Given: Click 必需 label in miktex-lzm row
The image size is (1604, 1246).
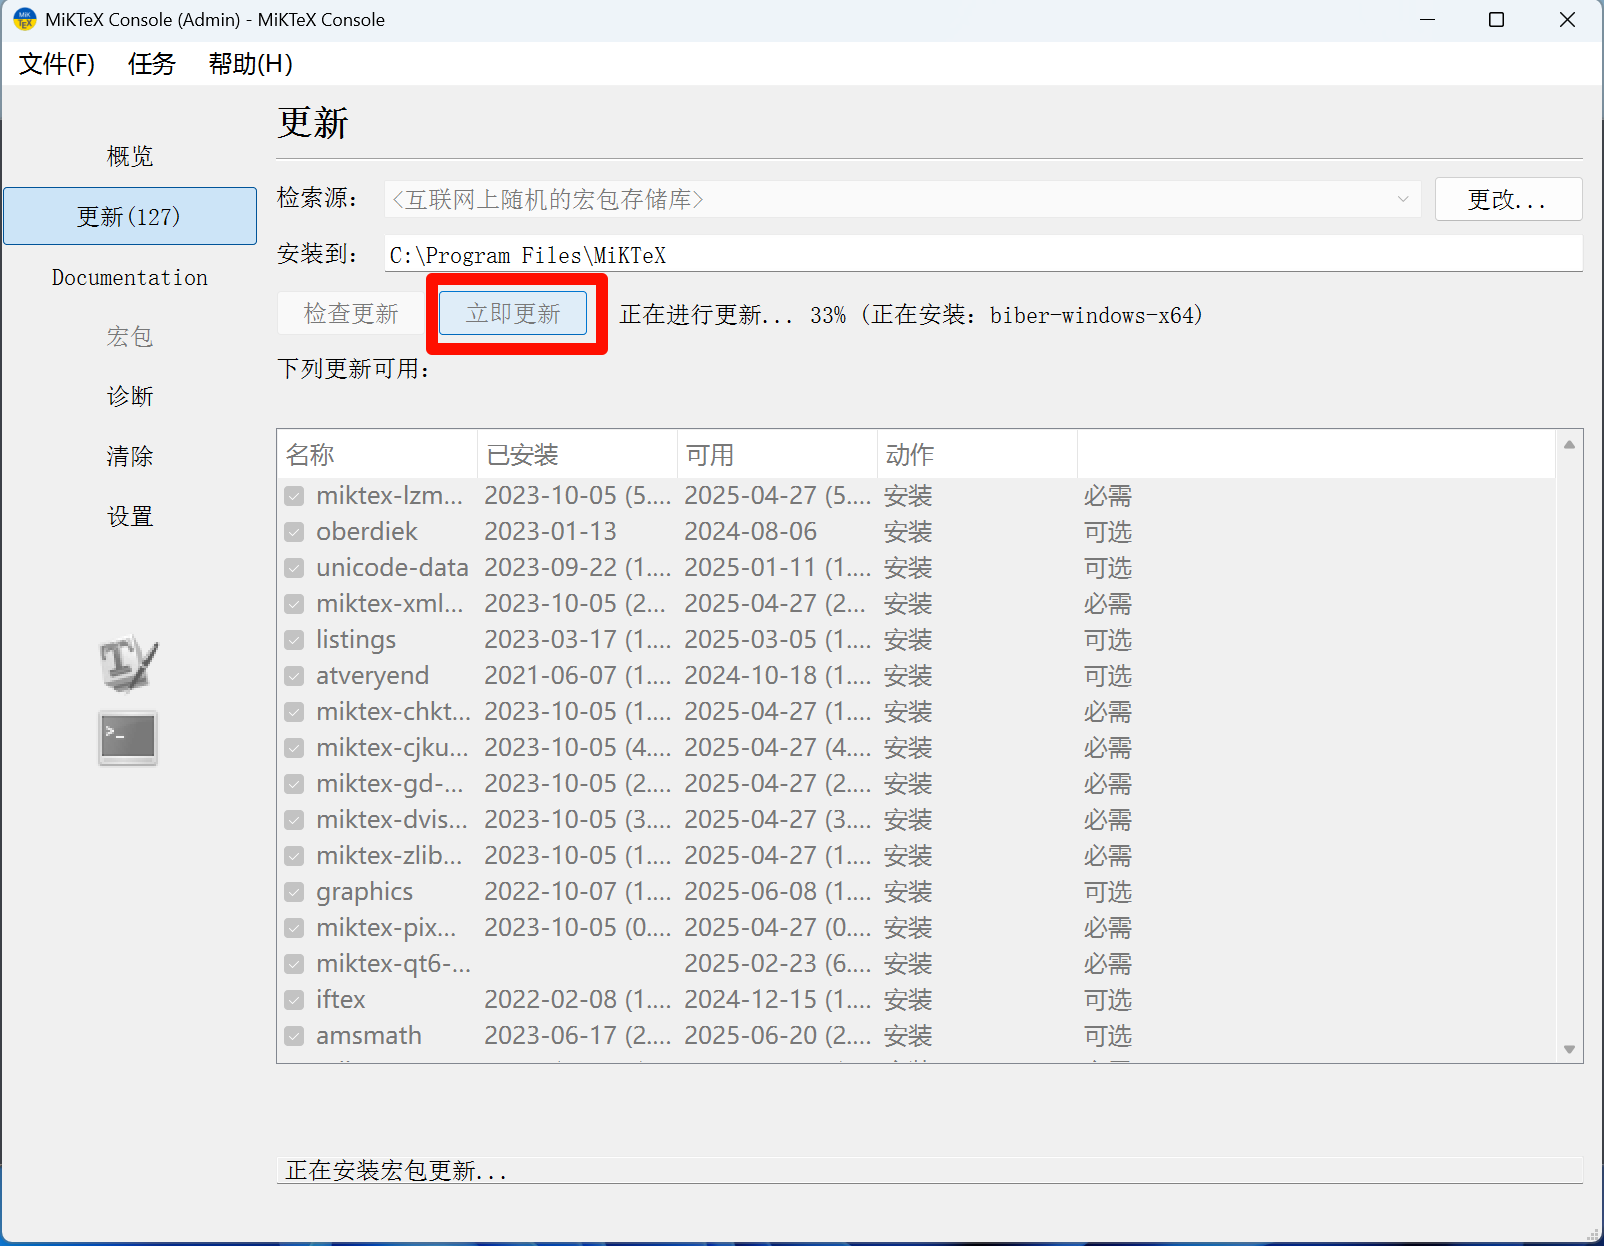Looking at the screenshot, I should pos(1108,496).
